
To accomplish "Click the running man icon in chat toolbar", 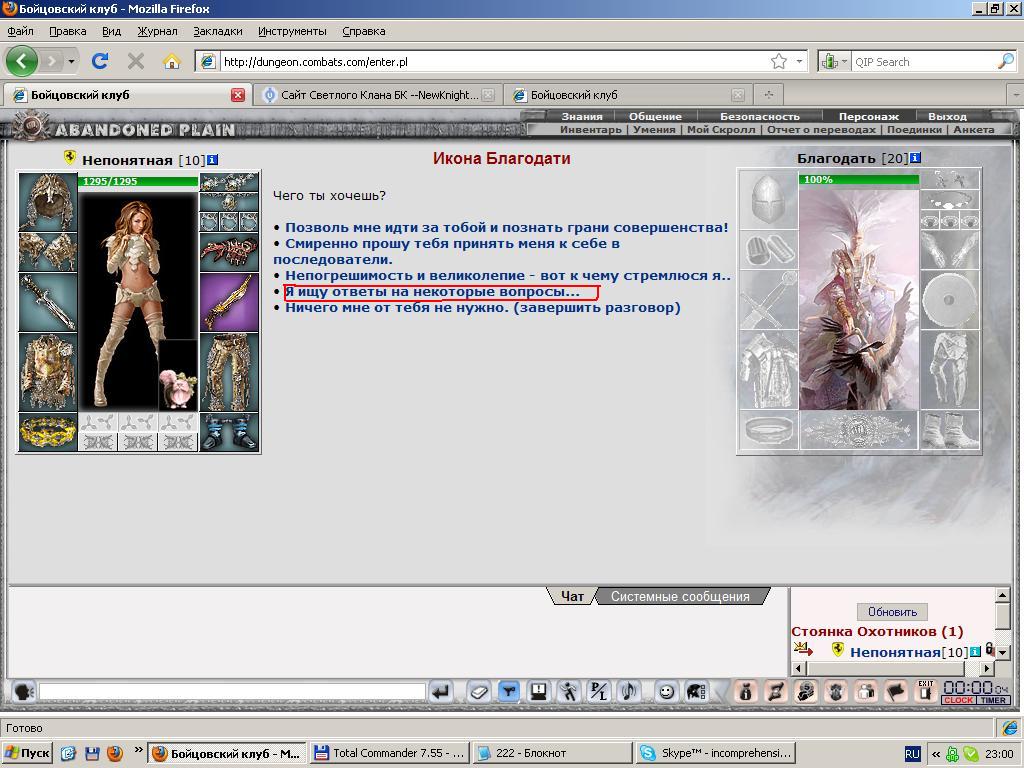I will (x=569, y=691).
